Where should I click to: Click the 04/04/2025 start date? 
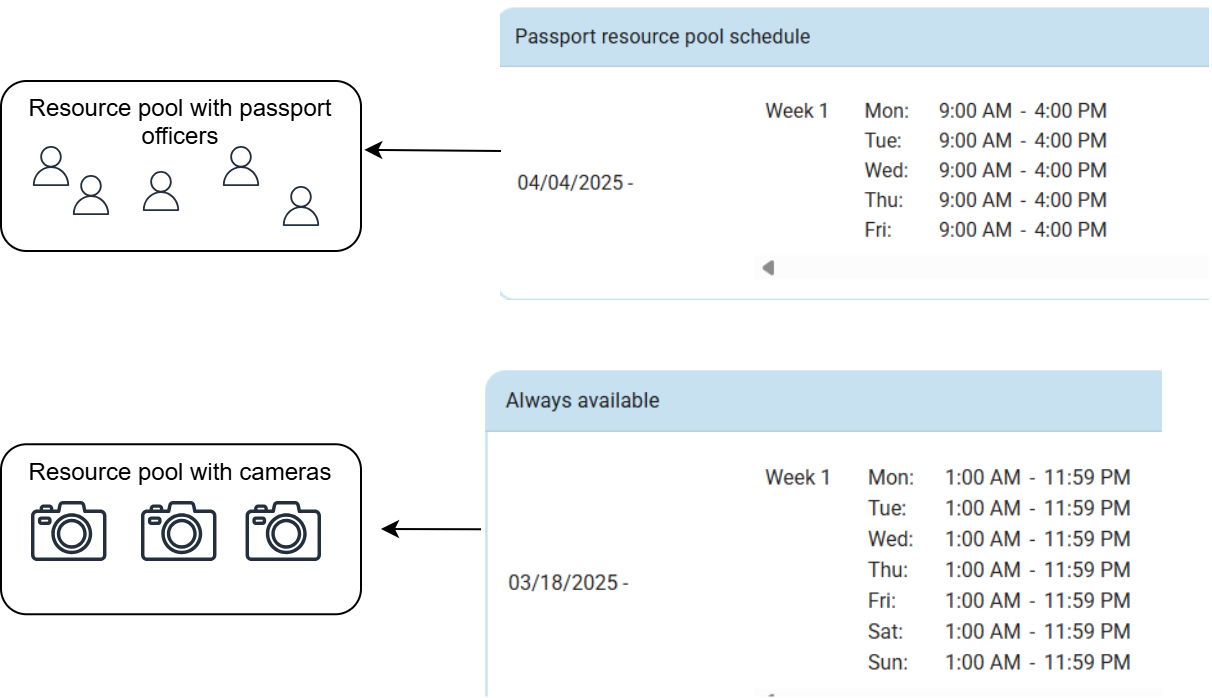coord(570,183)
